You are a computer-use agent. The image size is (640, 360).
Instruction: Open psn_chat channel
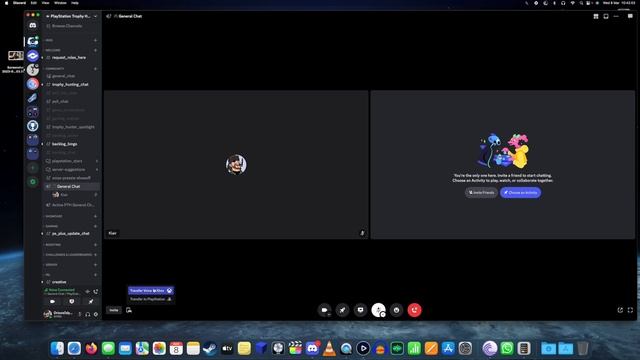coord(60,101)
